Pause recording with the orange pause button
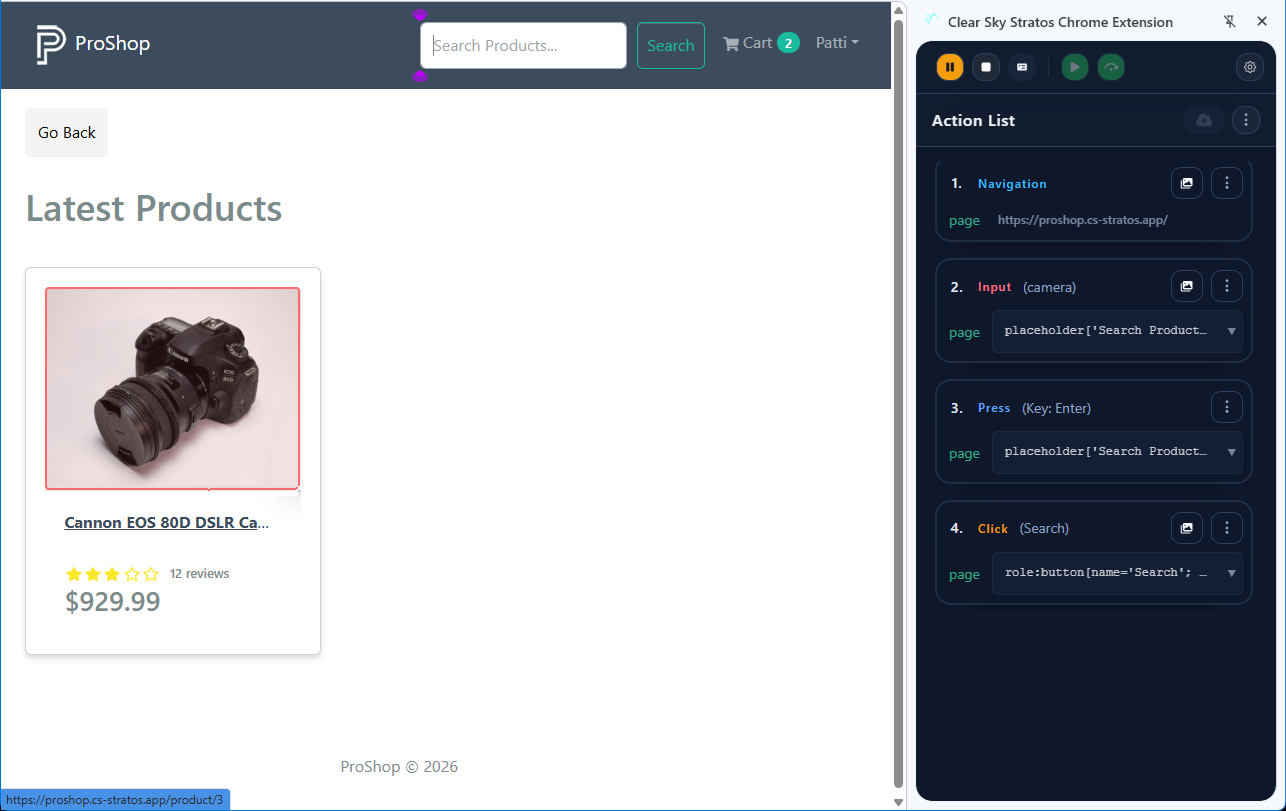Viewport: 1286px width, 811px height. click(949, 67)
